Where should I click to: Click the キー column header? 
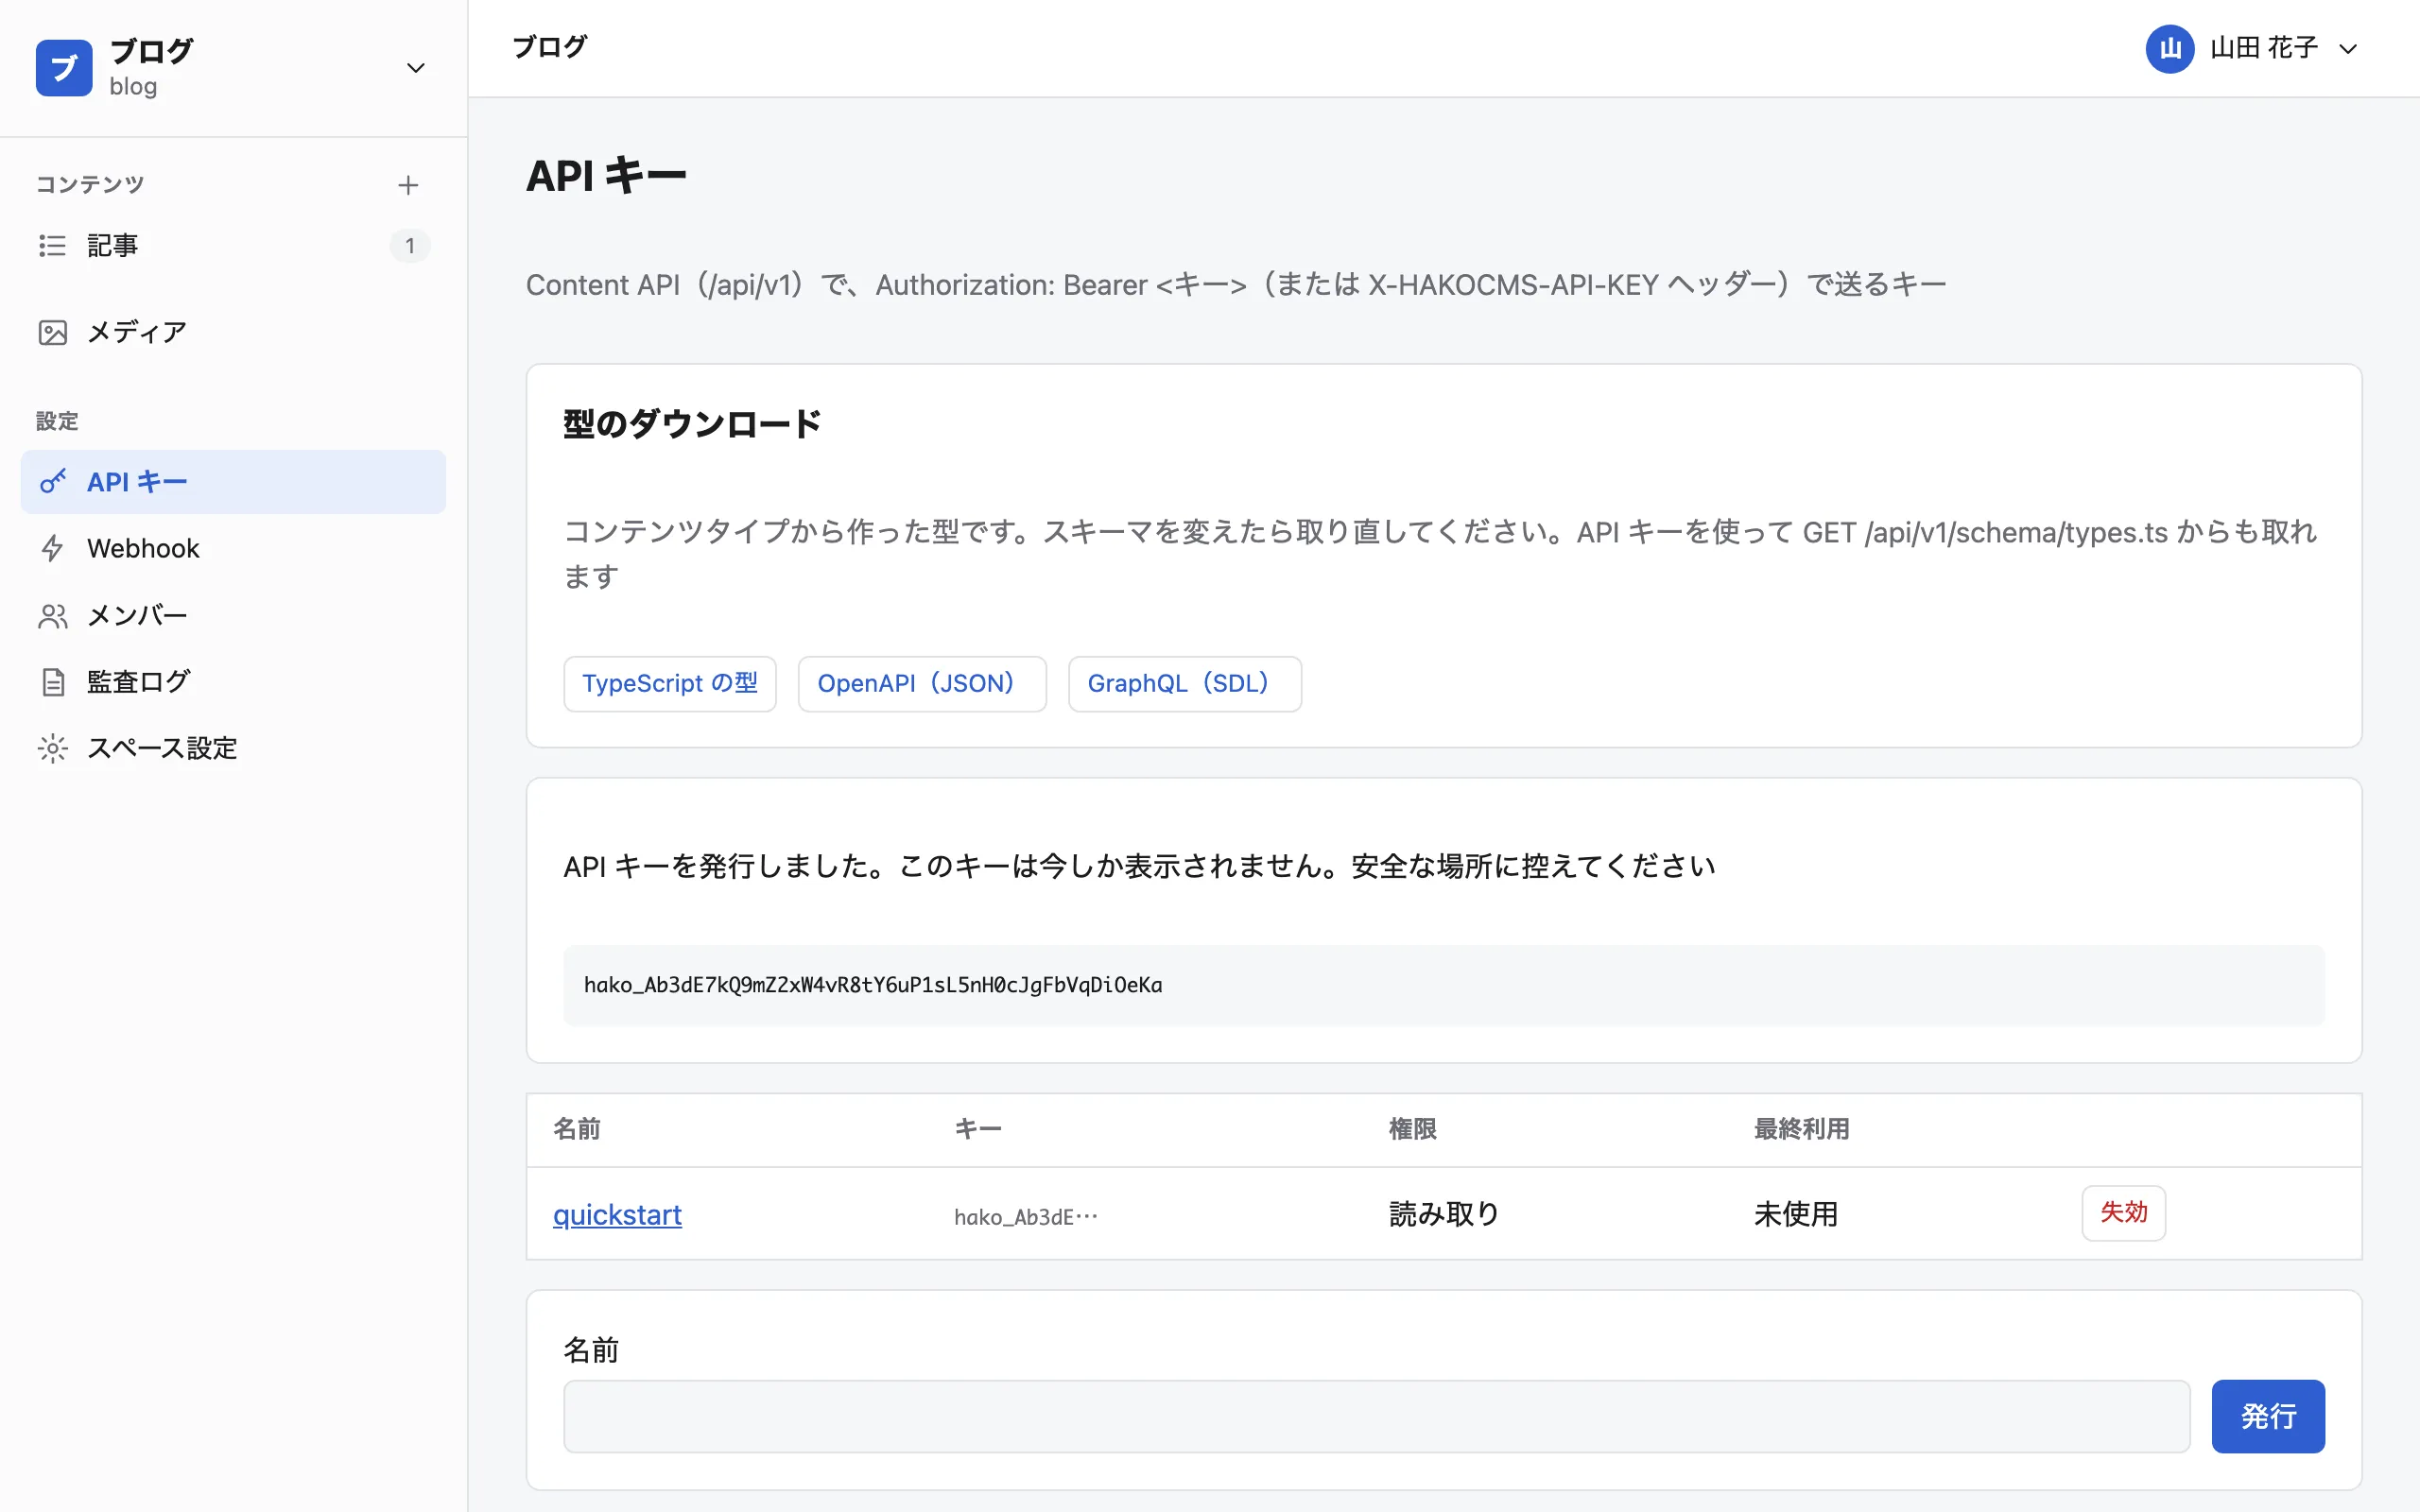pyautogui.click(x=977, y=1129)
